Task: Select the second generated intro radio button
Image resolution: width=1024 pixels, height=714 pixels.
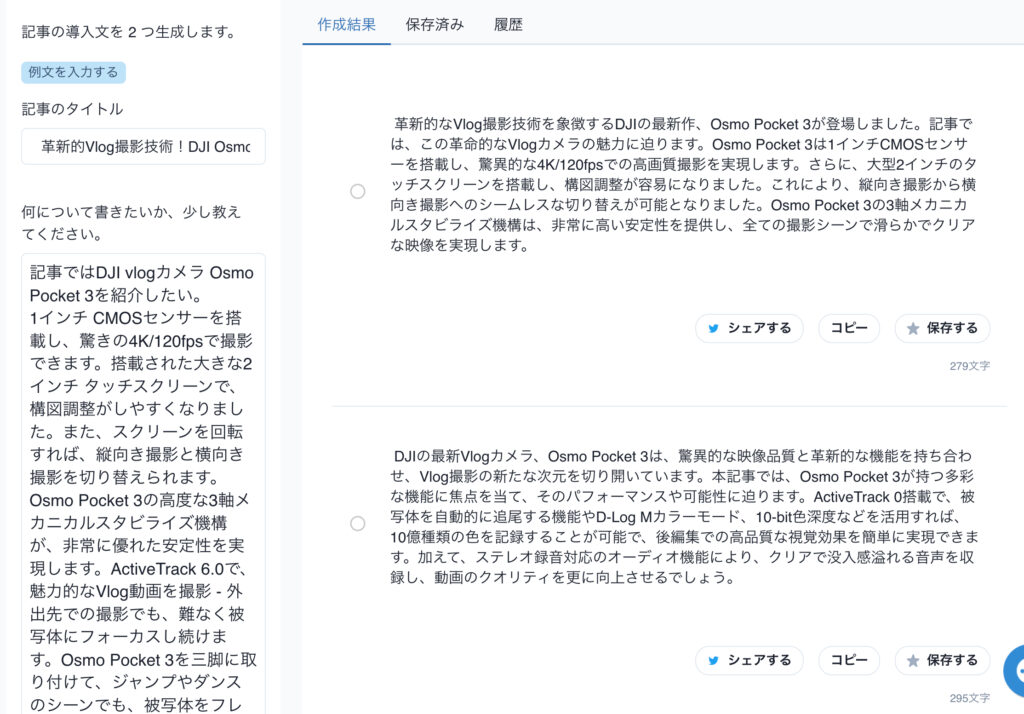Action: (x=357, y=523)
